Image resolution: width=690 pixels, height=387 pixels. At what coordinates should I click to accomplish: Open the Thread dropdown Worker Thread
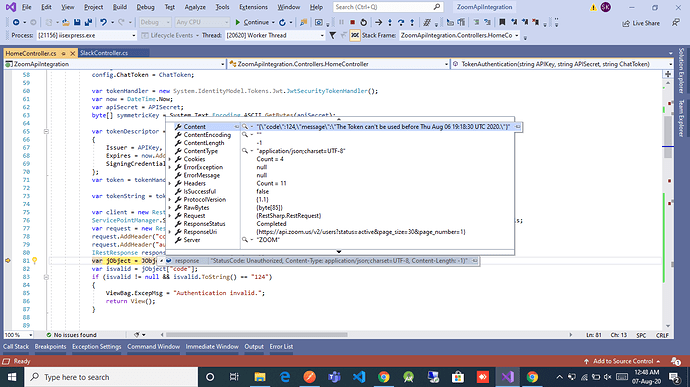point(275,35)
